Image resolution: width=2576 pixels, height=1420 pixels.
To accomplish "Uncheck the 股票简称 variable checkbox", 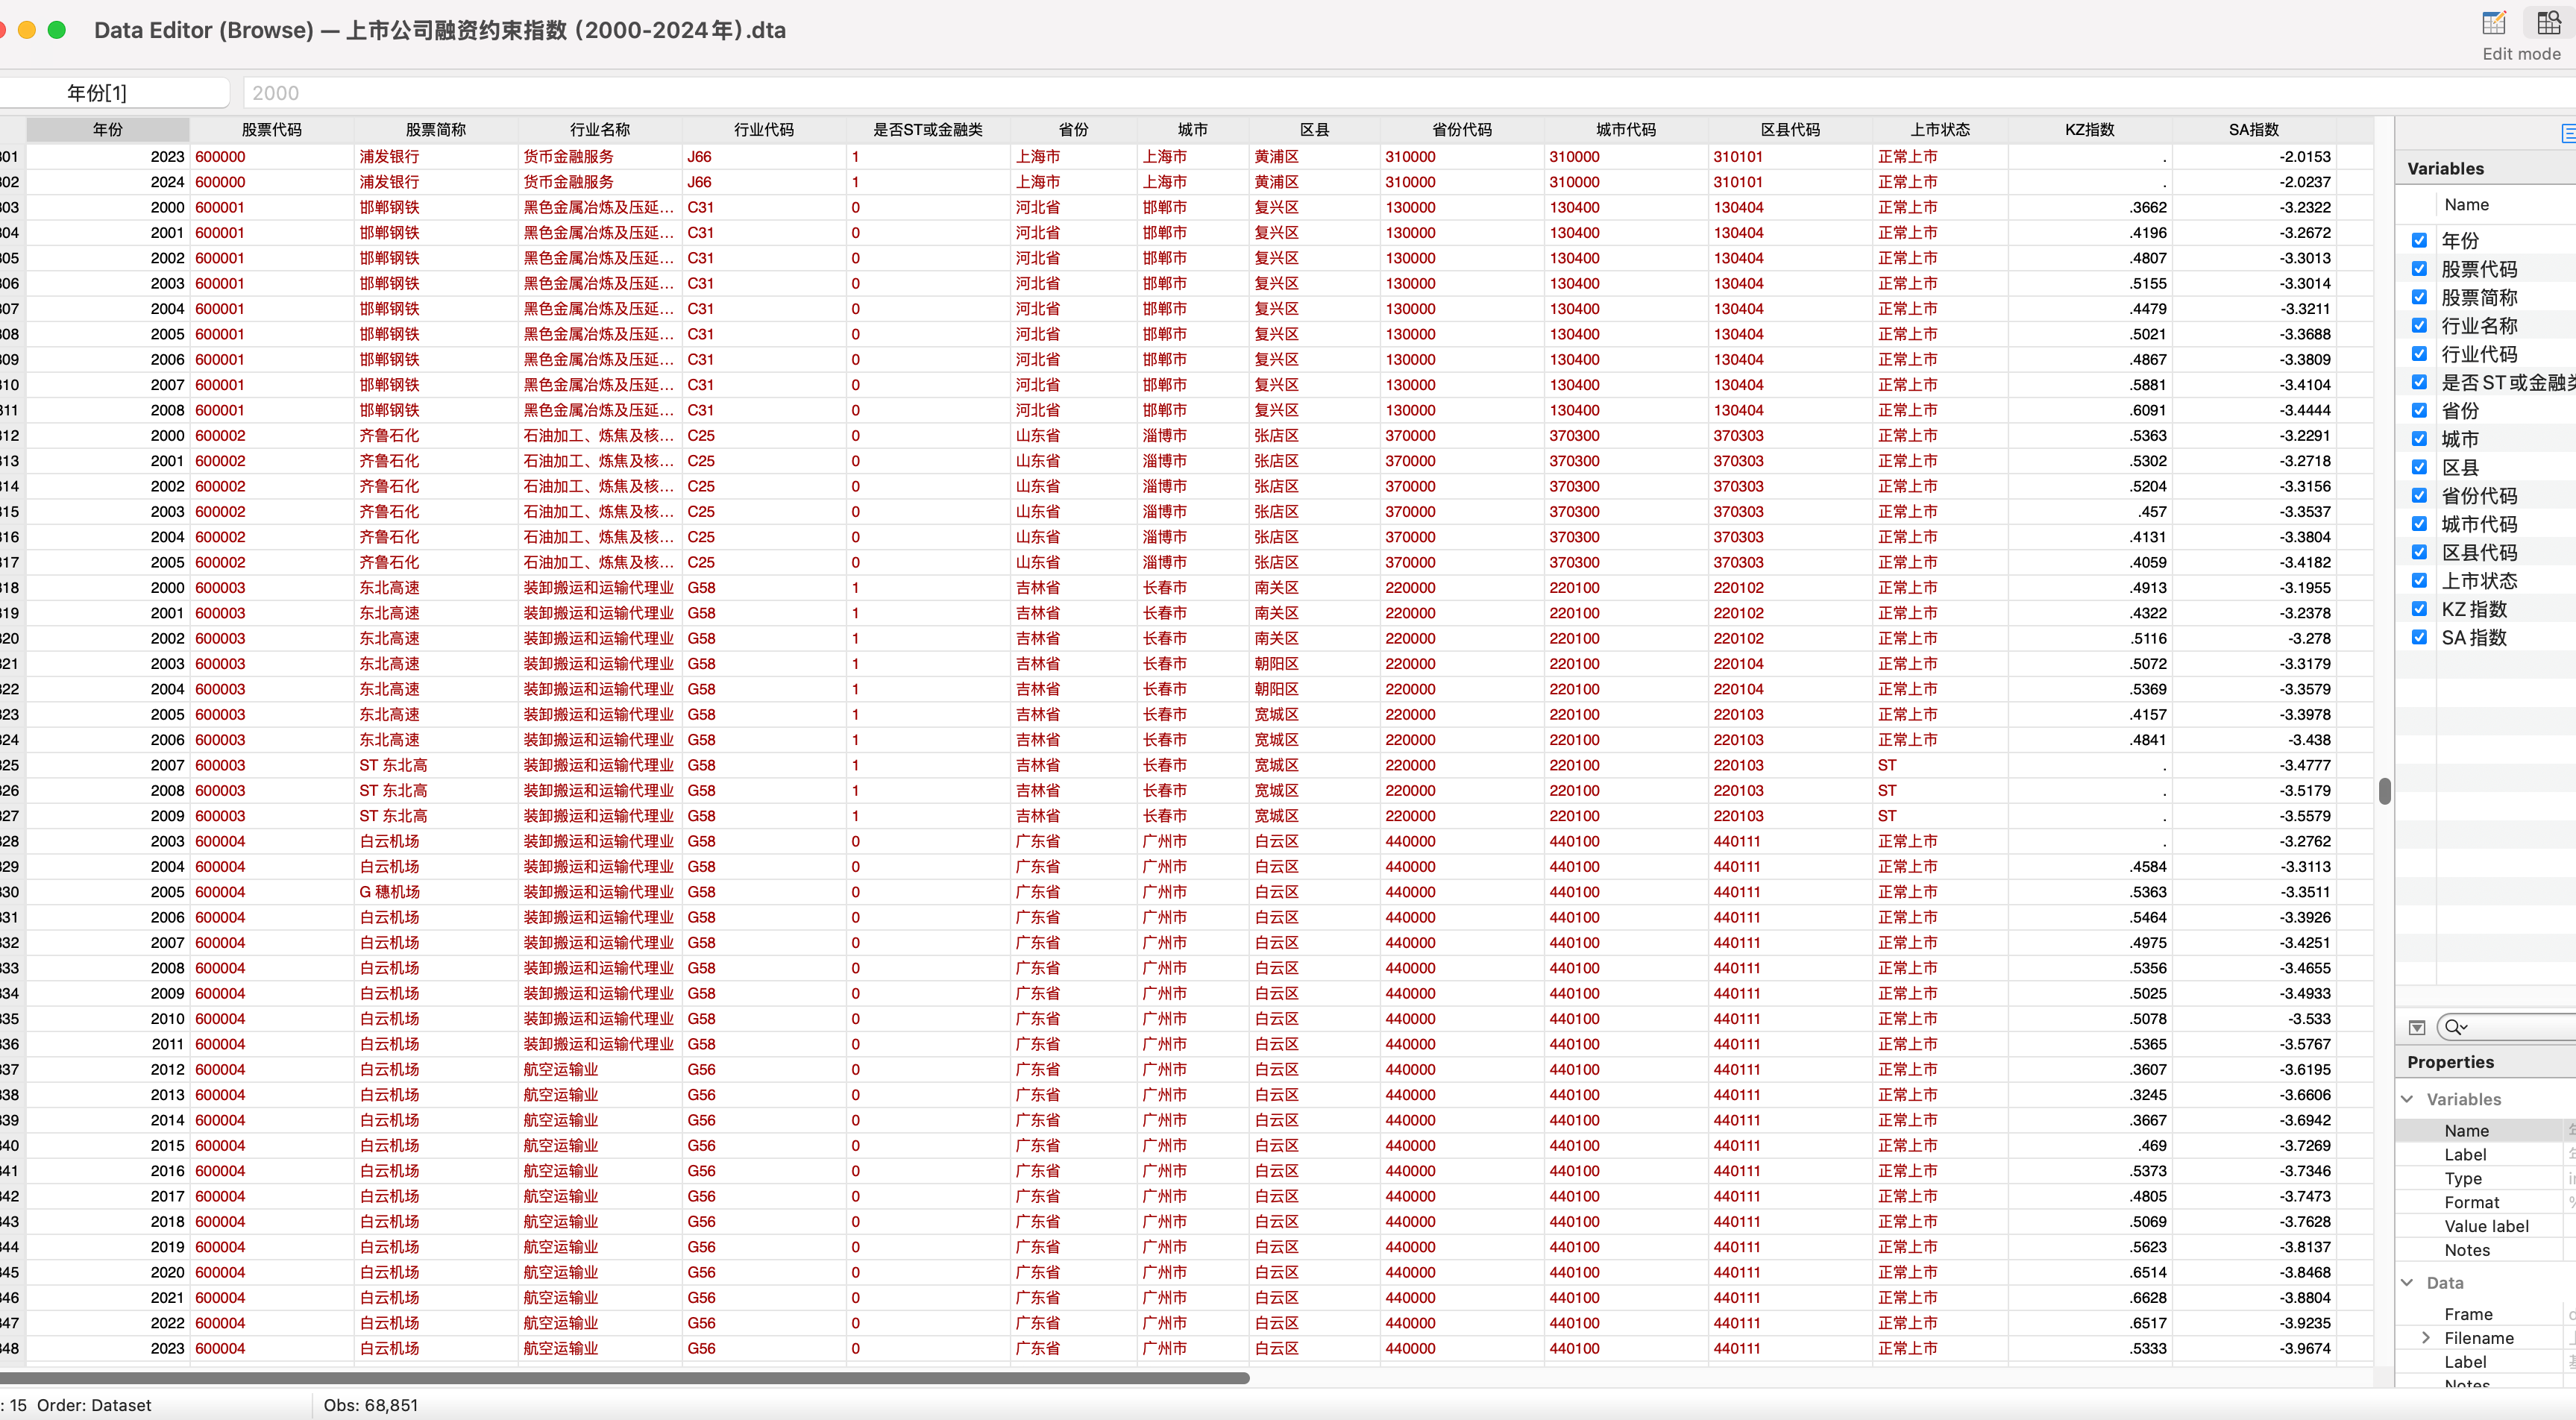I will tap(2419, 297).
